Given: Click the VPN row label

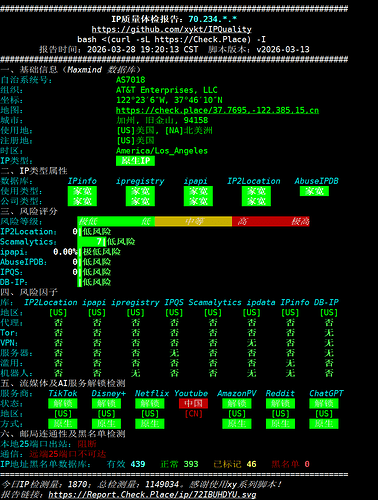Looking at the screenshot, I should click(9, 343).
